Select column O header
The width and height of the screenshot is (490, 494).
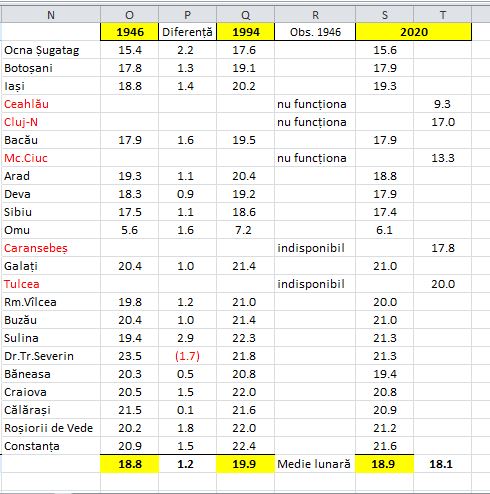tap(129, 15)
